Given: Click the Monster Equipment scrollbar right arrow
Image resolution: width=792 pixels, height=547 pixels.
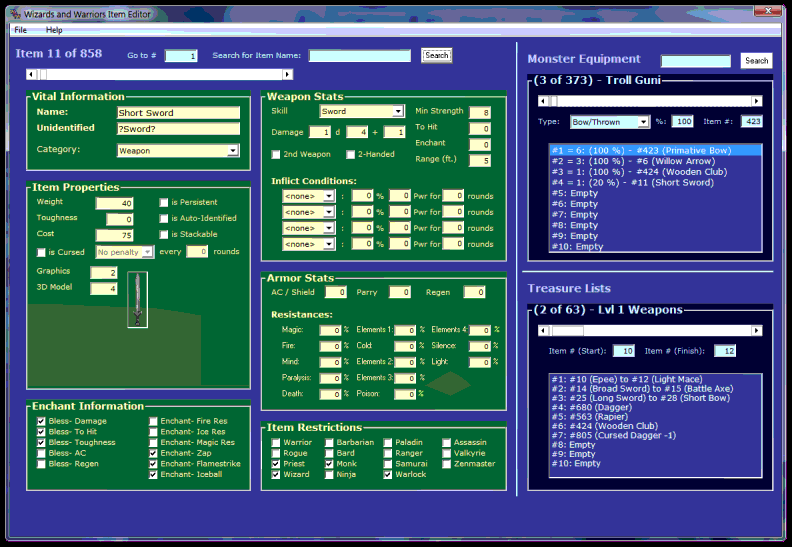Looking at the screenshot, I should pos(756,101).
